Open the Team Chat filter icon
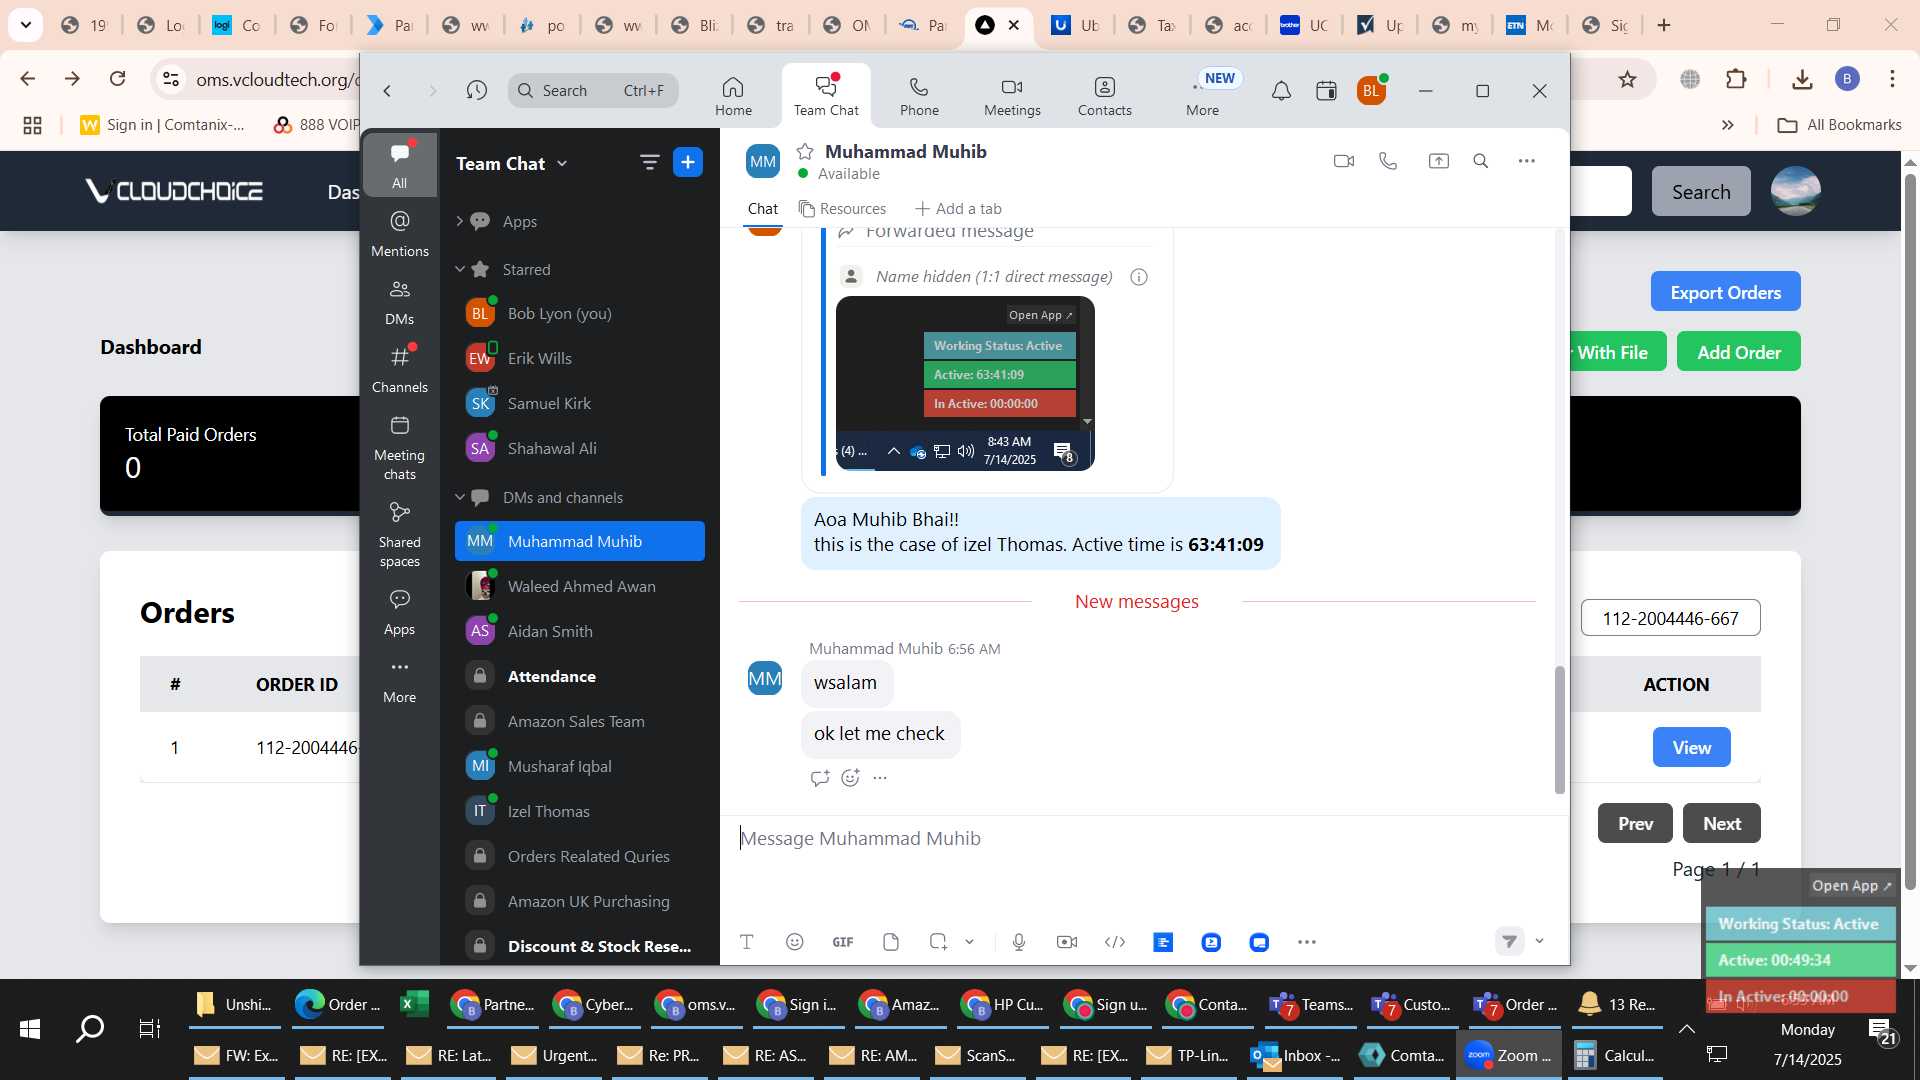Image resolution: width=1920 pixels, height=1080 pixels. click(649, 163)
